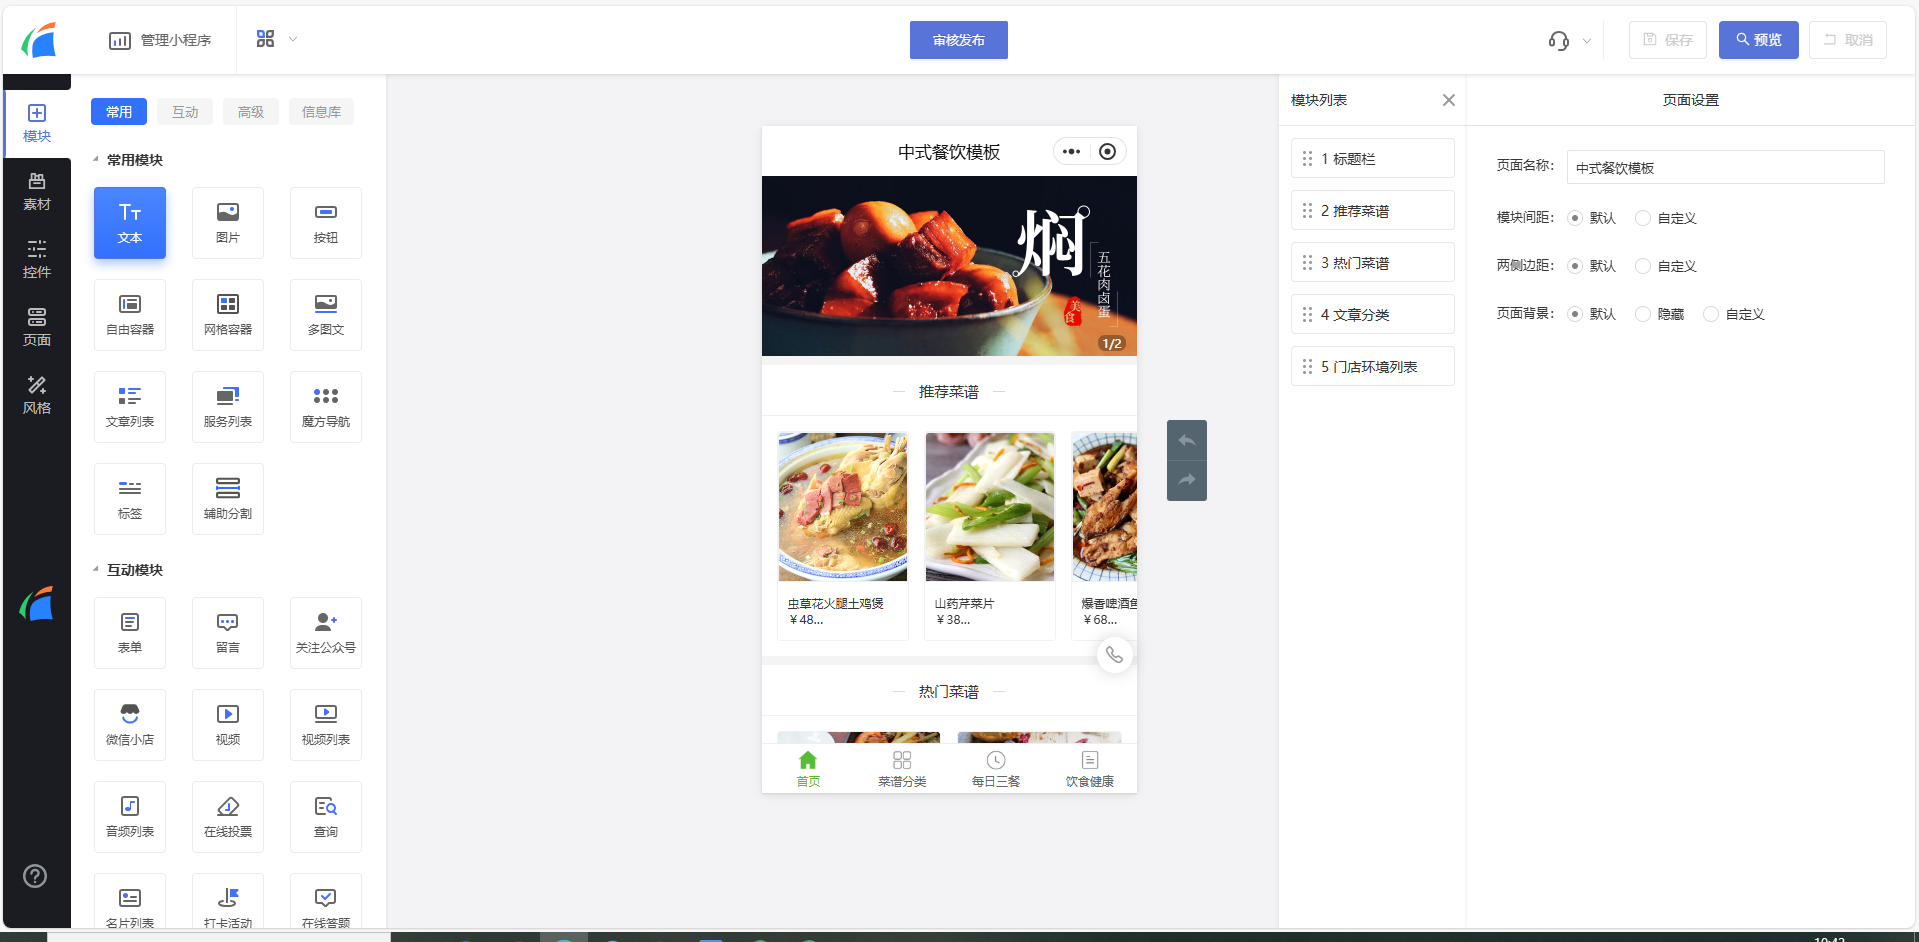This screenshot has height=942, width=1919.
Task: Insert a 辅助分割 divider module
Action: coord(228,499)
